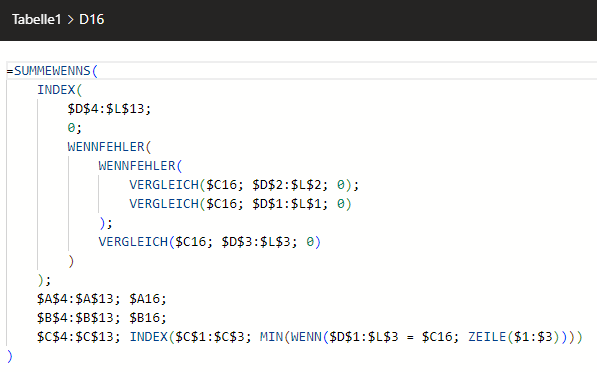Click the outer WENNFEHLER function
This screenshot has width=597, height=372.
click(106, 147)
